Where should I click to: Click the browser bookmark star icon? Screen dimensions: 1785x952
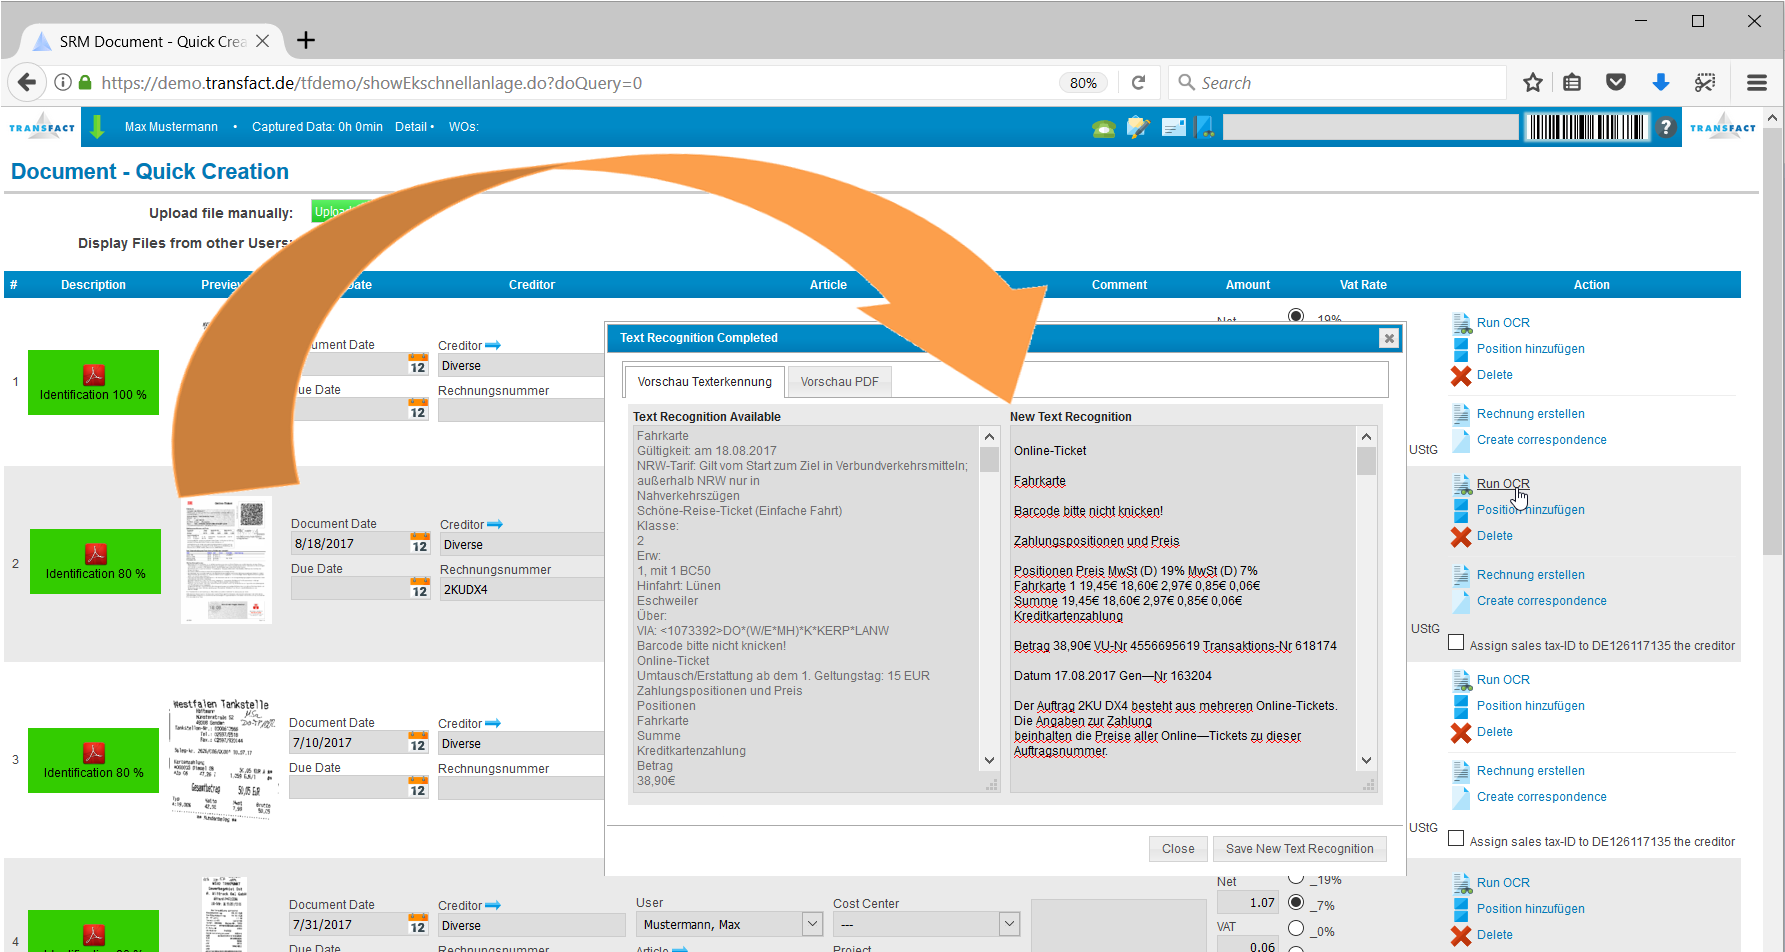(1532, 83)
